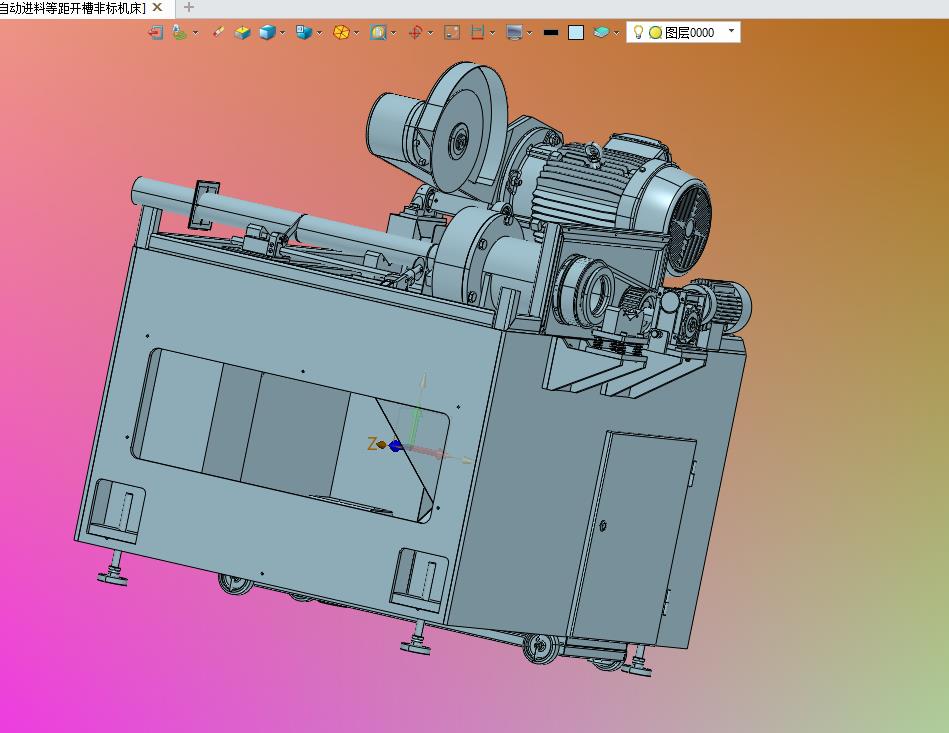Close the 自动进料等距开槽非标机床 tab
This screenshot has height=733, width=949.
click(x=157, y=7)
